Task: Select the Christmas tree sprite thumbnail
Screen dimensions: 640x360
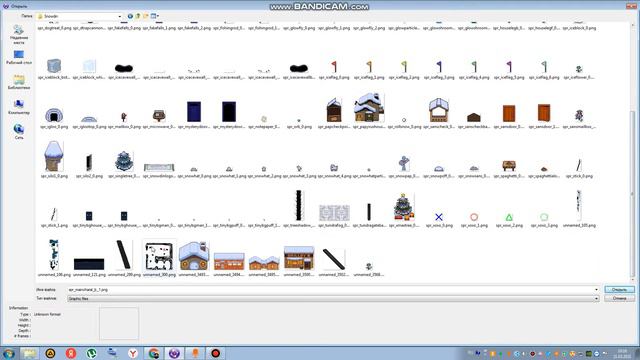Action: click(404, 207)
